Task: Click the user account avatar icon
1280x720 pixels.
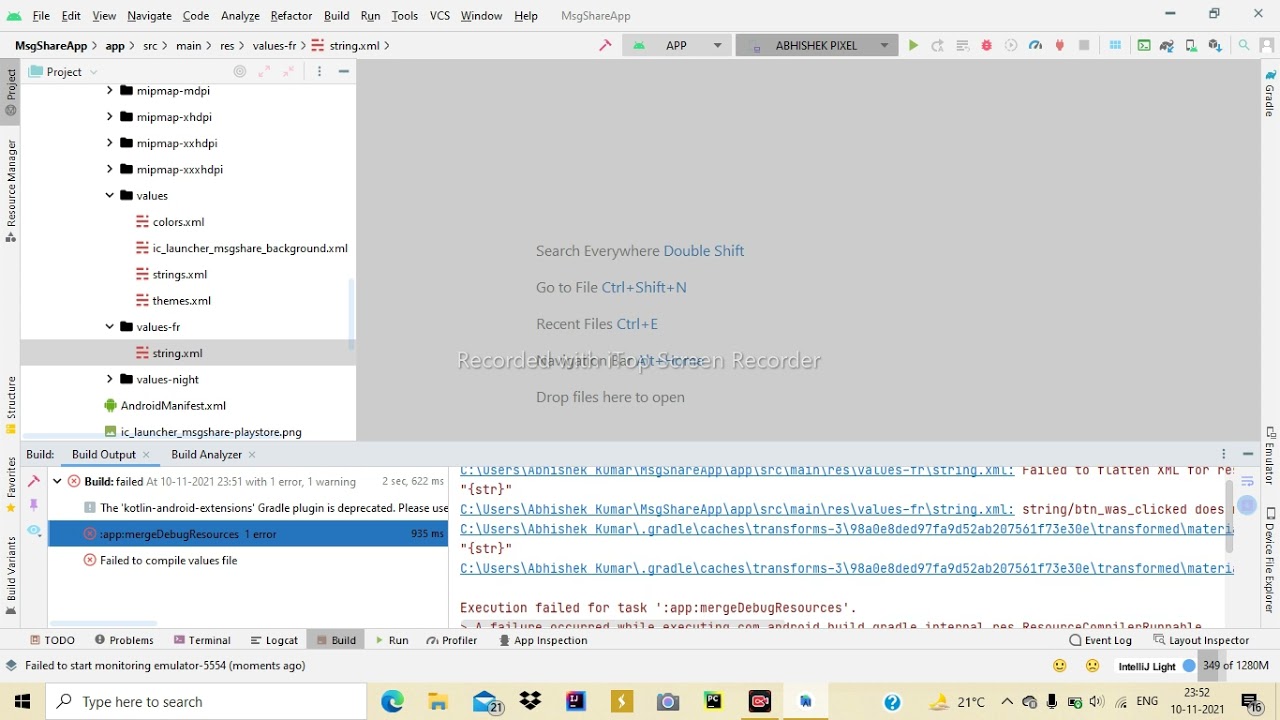Action: [x=1267, y=45]
